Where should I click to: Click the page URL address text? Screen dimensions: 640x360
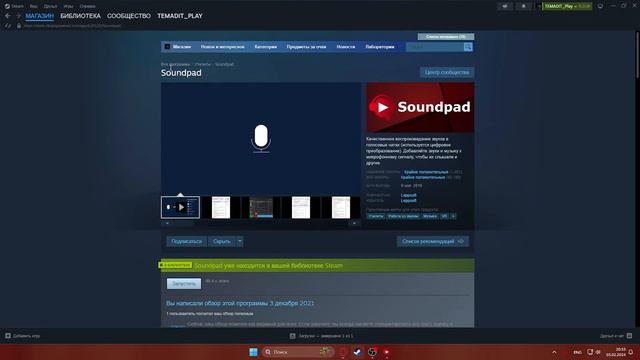click(x=72, y=26)
